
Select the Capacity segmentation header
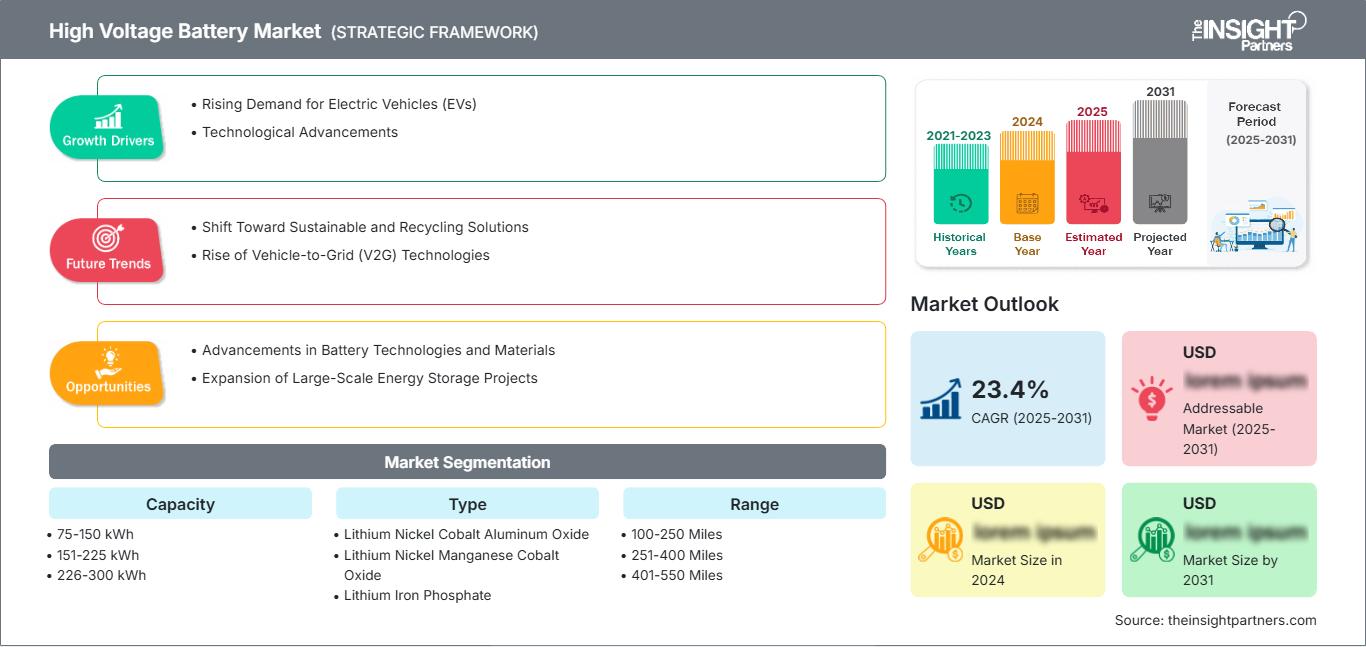[x=180, y=504]
